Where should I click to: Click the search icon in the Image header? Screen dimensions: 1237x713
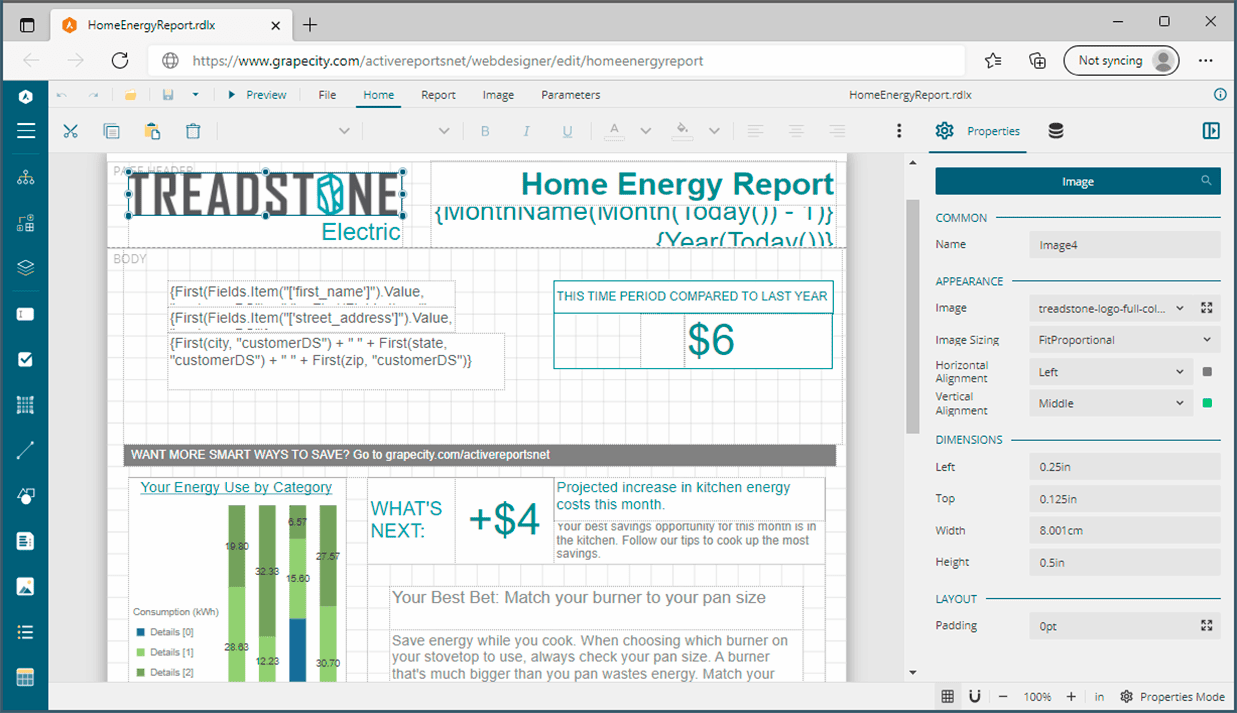click(x=1207, y=181)
